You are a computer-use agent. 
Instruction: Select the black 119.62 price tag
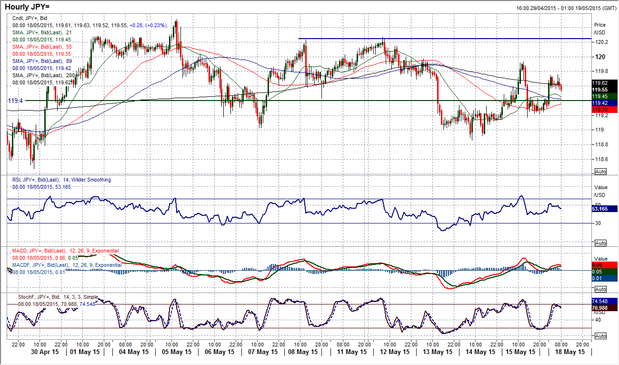[604, 83]
